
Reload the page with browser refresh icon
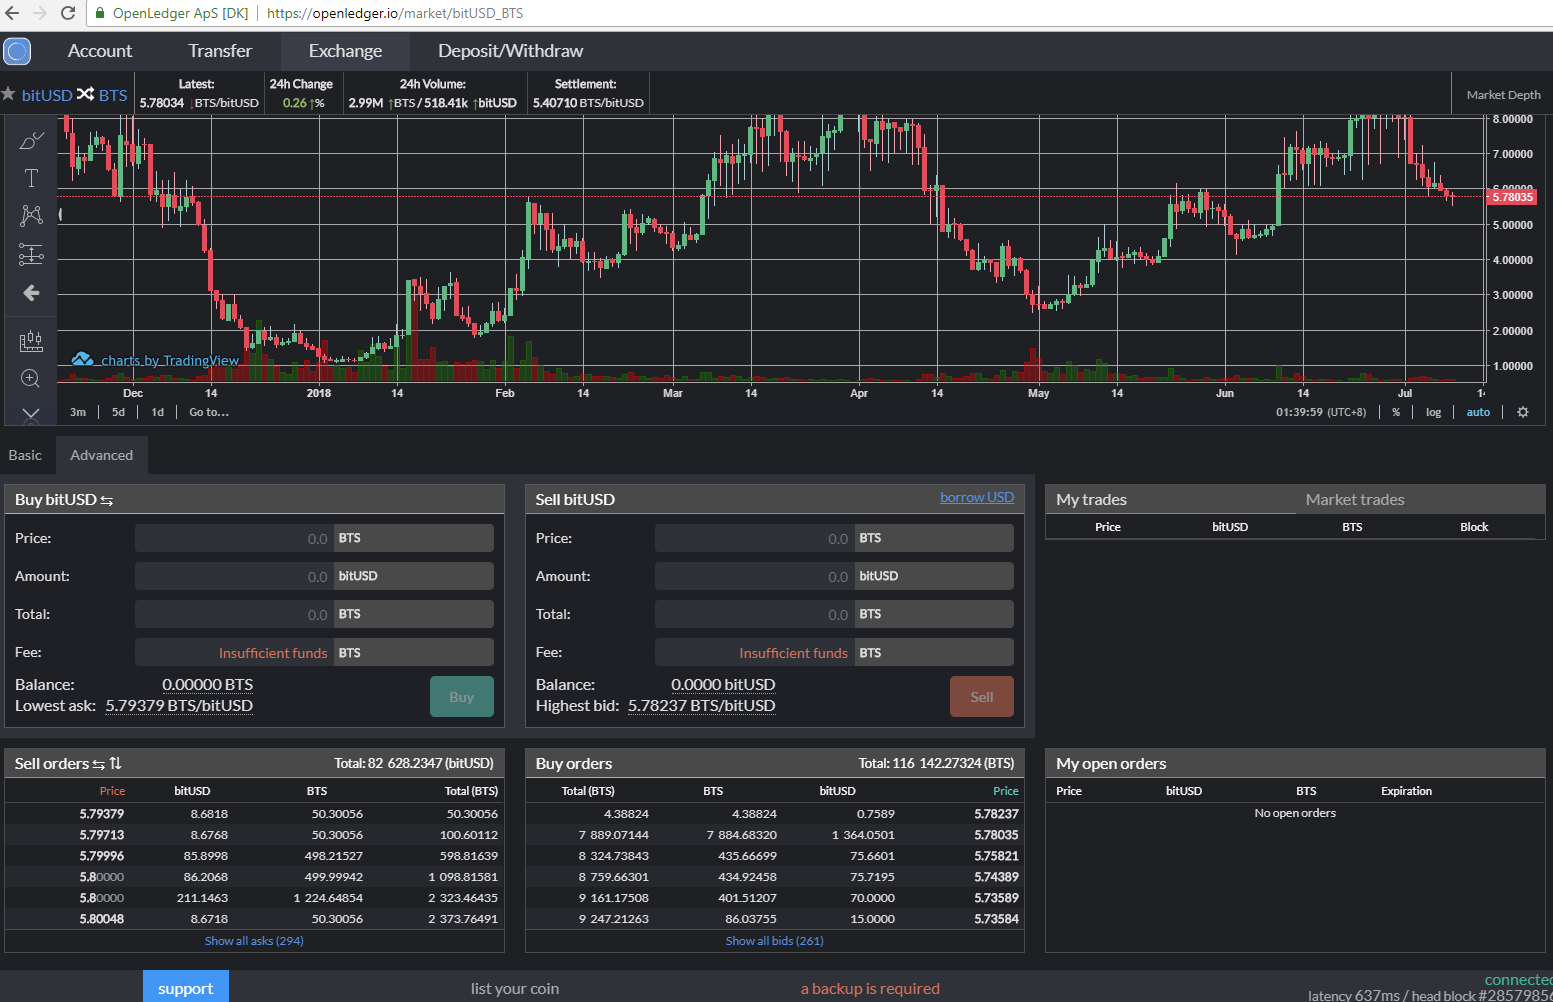[x=68, y=13]
